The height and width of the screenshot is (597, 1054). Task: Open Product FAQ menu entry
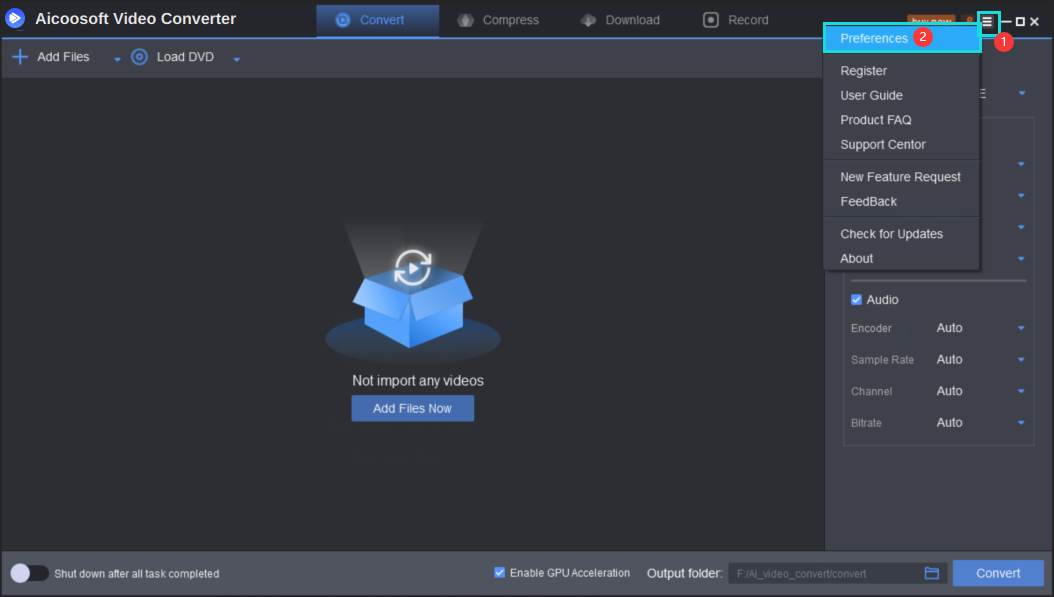(902, 120)
